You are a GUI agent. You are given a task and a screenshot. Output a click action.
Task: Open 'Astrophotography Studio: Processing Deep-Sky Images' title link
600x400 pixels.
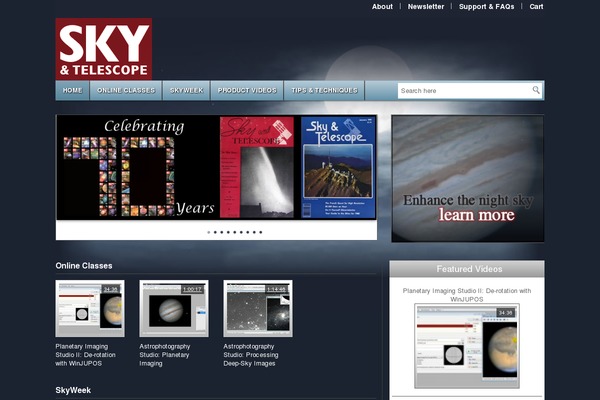click(251, 355)
